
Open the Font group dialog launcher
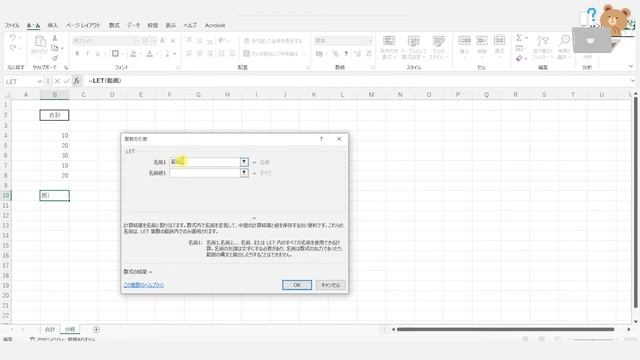pos(178,67)
